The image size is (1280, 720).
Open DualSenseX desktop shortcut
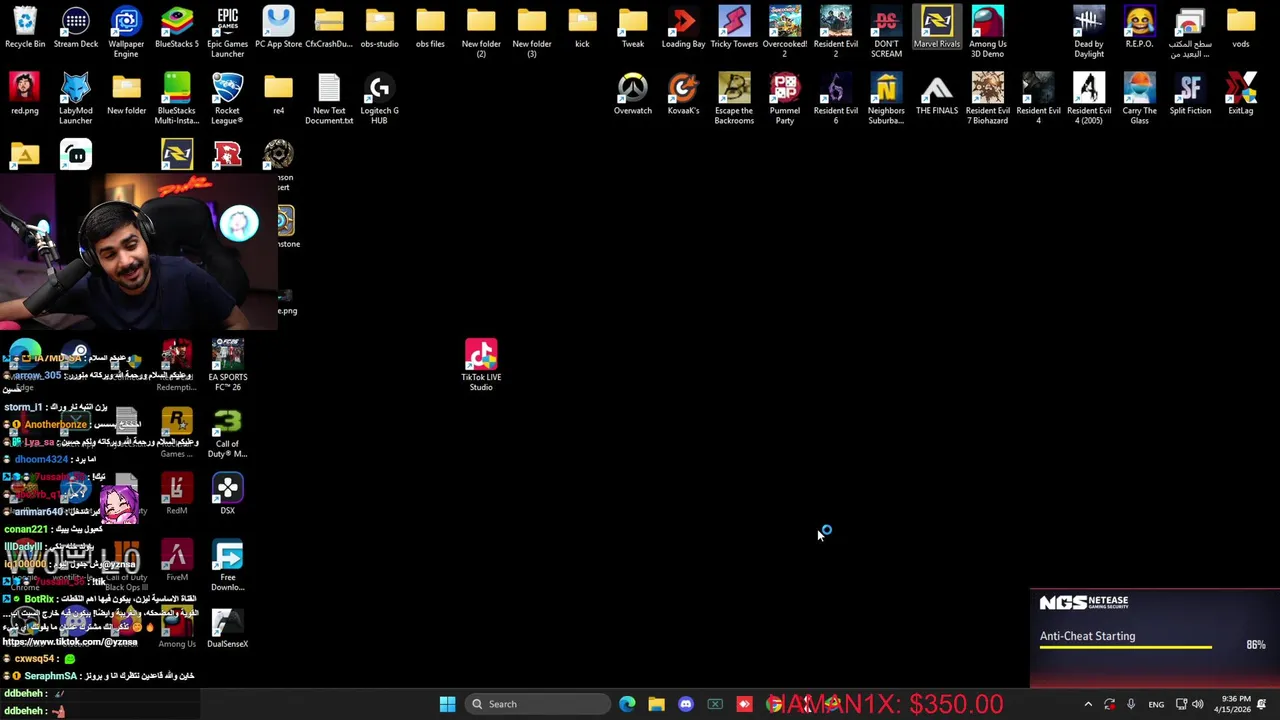click(227, 628)
